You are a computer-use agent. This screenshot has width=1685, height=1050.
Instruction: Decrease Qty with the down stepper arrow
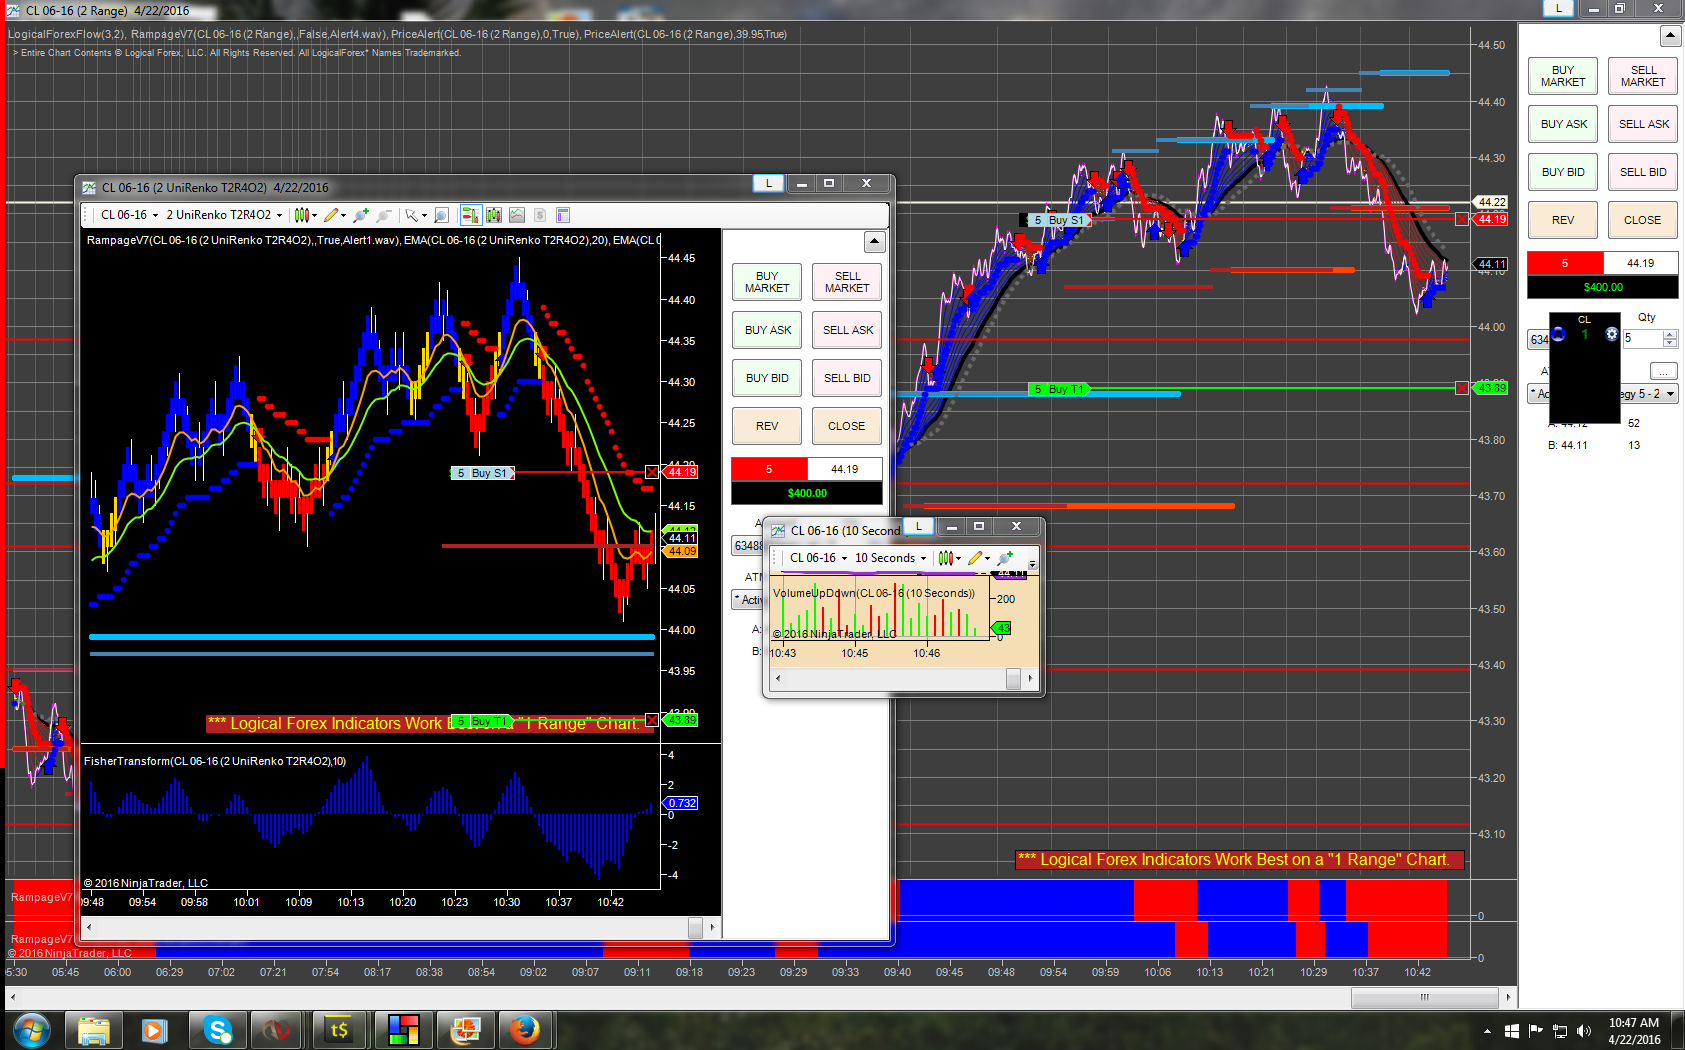1670,343
